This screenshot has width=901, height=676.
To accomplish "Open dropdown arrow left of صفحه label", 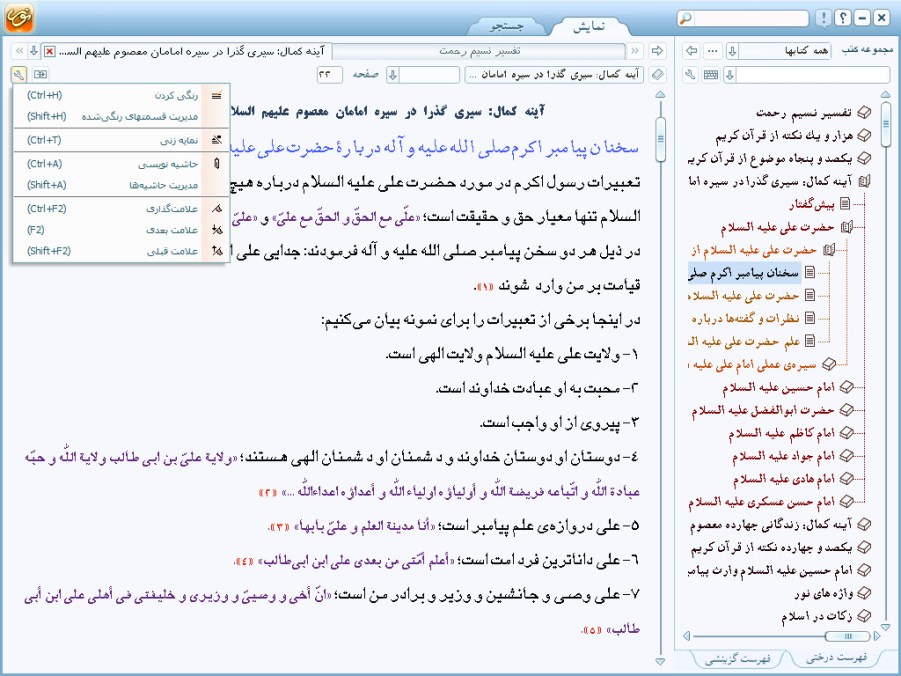I will click(393, 75).
